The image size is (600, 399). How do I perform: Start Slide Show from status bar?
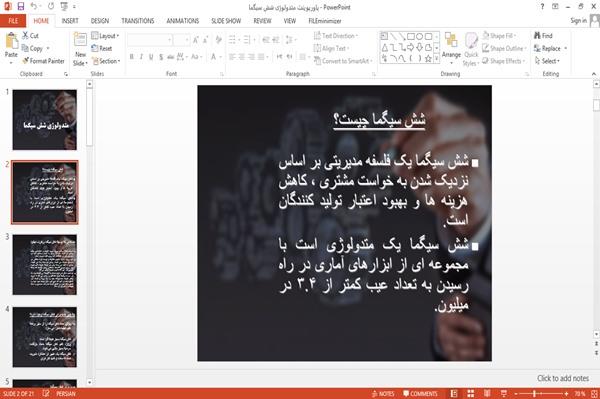click(504, 394)
